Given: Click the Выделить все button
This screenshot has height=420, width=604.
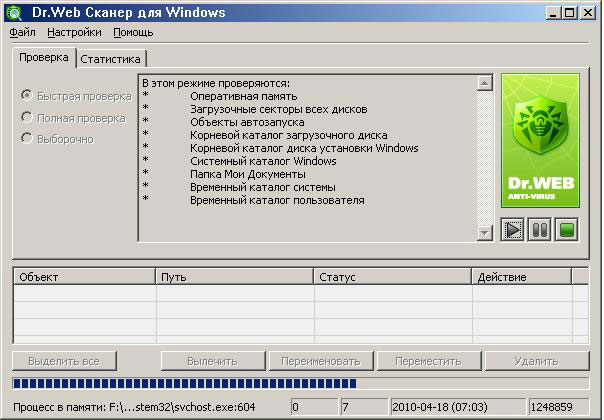Looking at the screenshot, I should click(64, 361).
